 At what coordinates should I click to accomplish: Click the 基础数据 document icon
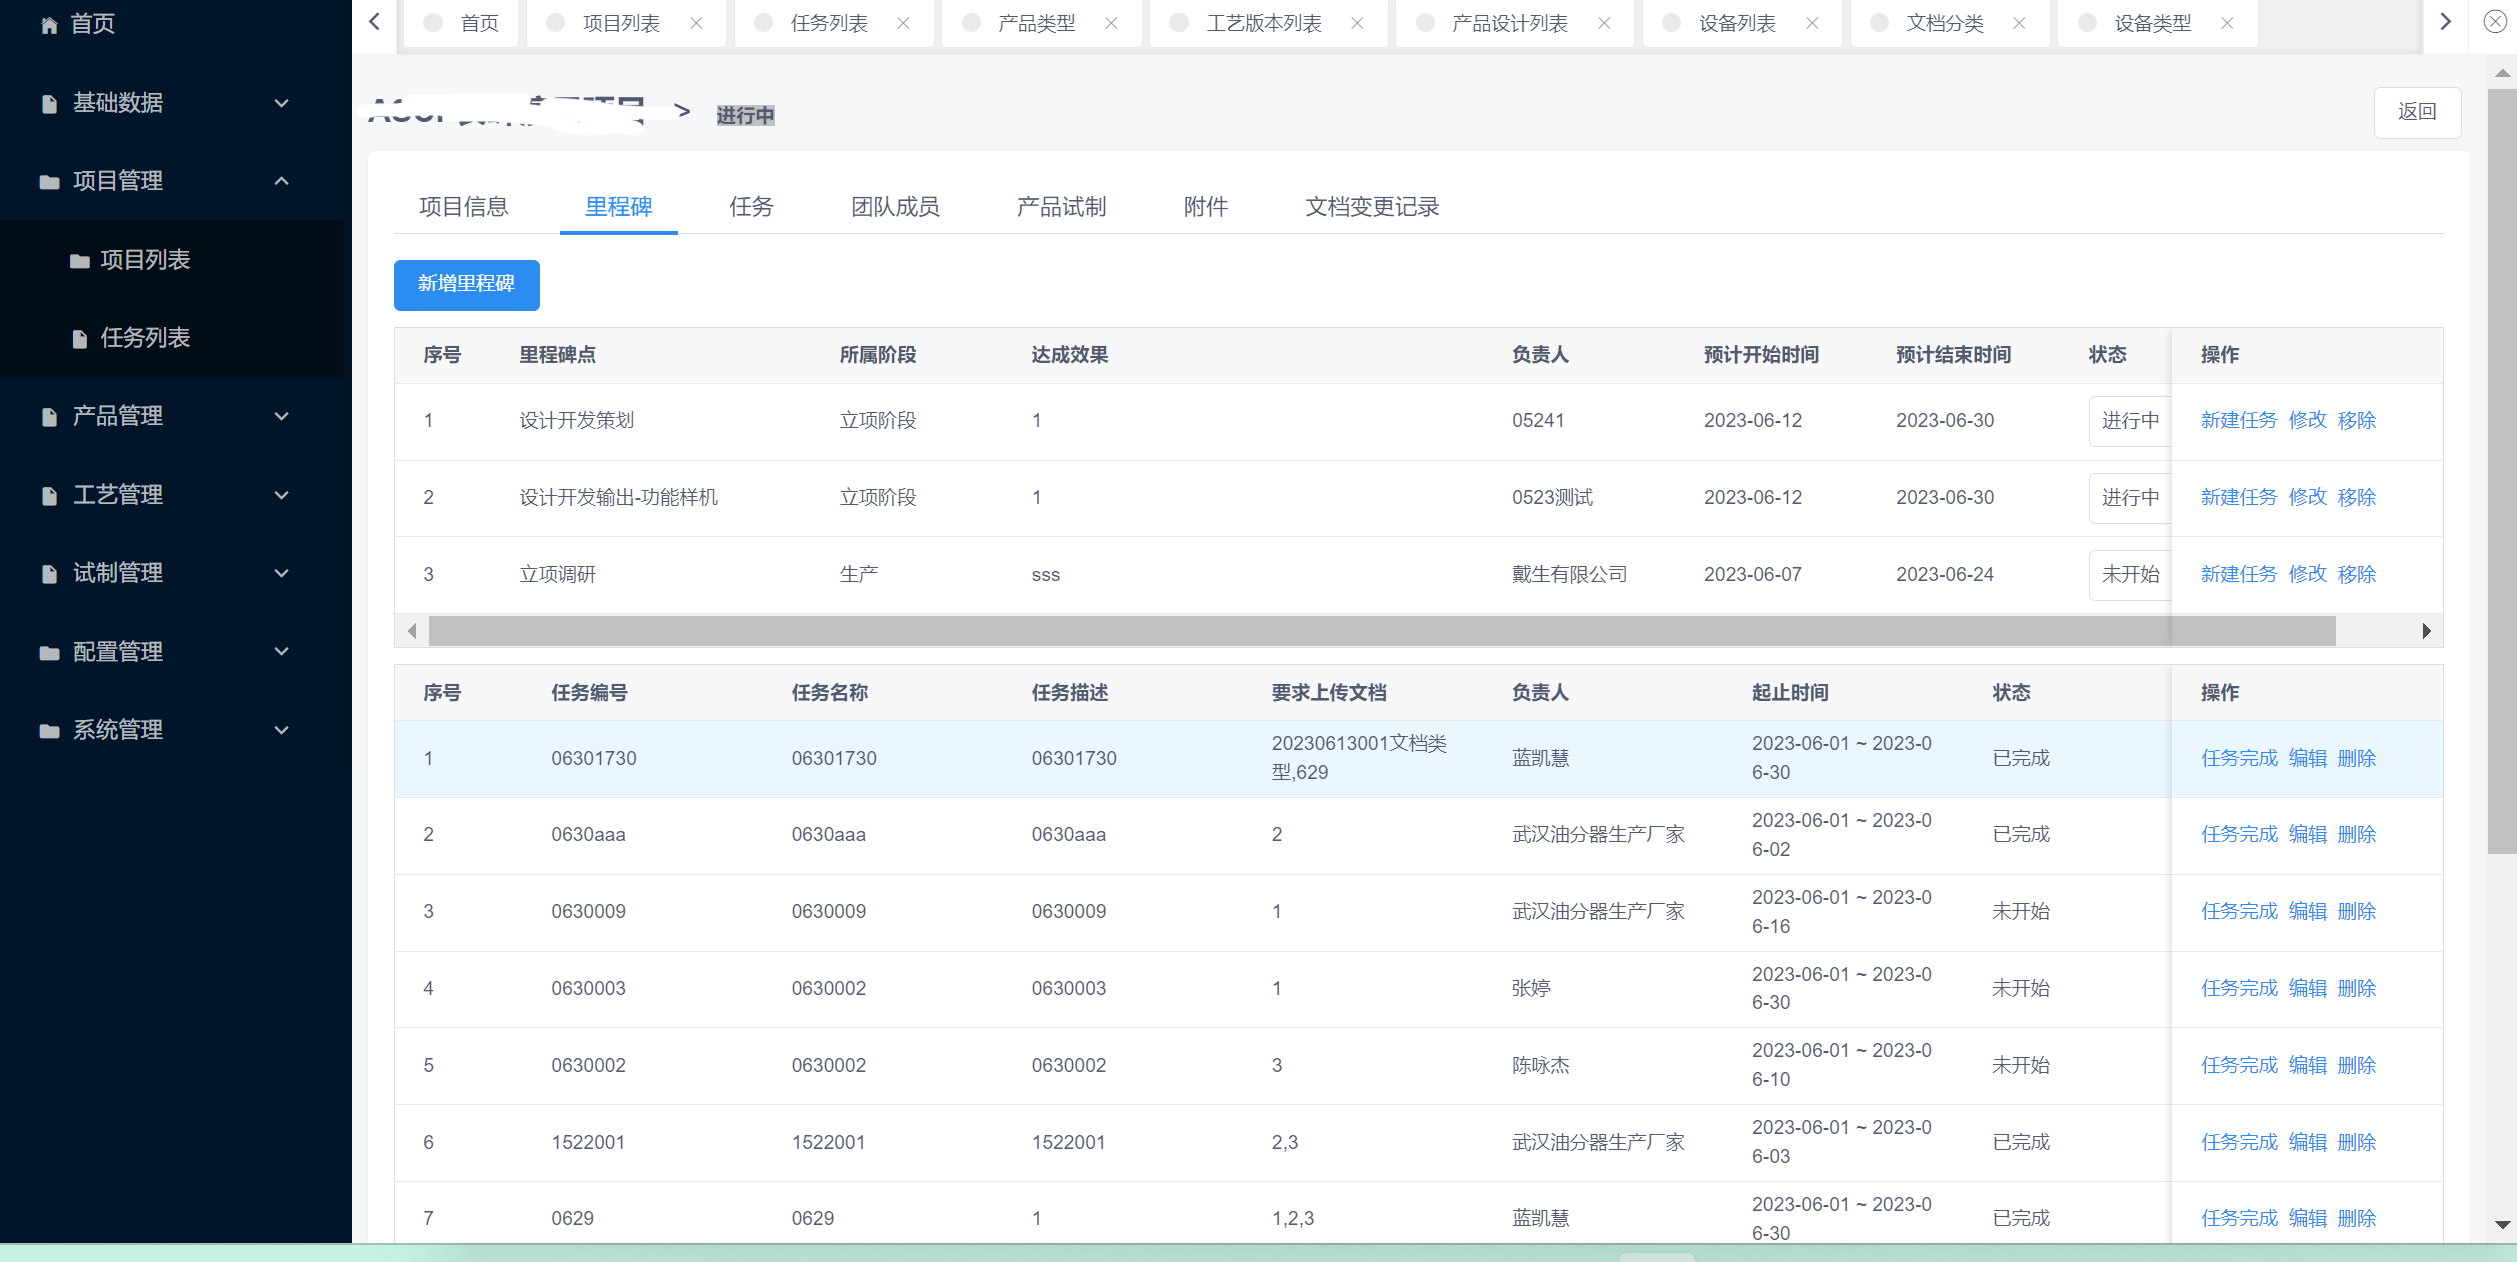pos(49,103)
